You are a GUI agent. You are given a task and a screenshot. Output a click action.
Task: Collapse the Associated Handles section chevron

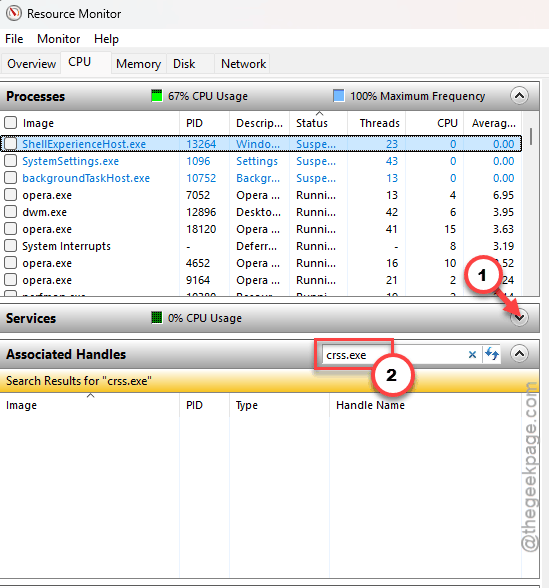[519, 354]
